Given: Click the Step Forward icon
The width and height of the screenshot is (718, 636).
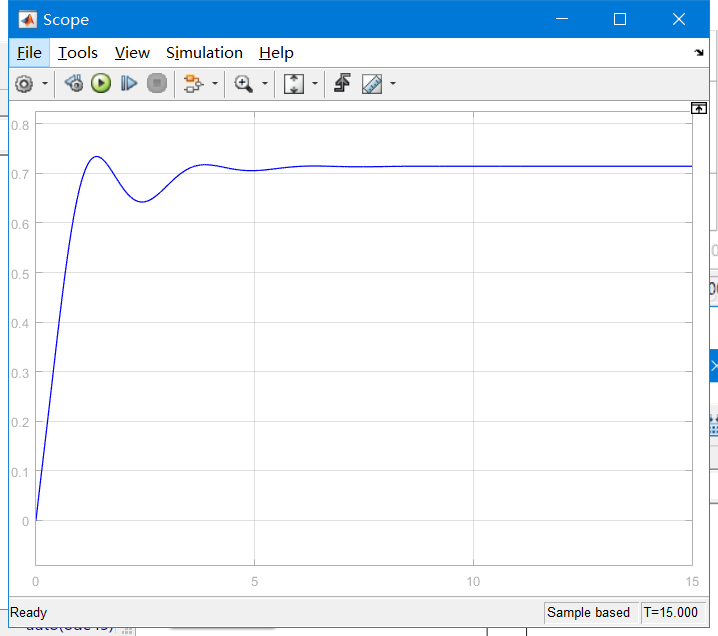Looking at the screenshot, I should coord(129,84).
